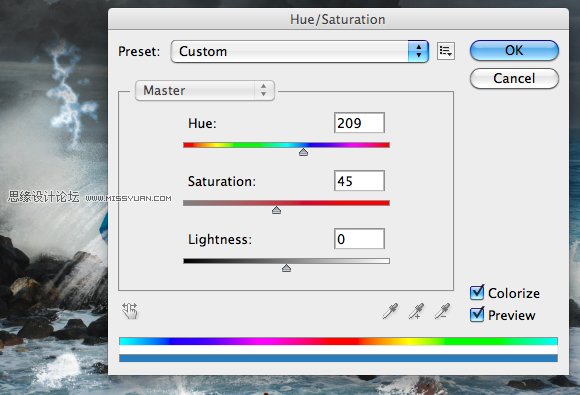Click OK to apply Hue/Saturation
580x395 pixels.
pos(514,51)
